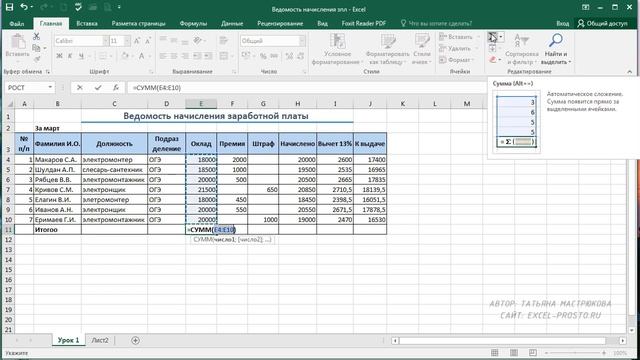Select the Format Painter brush icon
This screenshot has width=640, height=360.
click(x=36, y=59)
